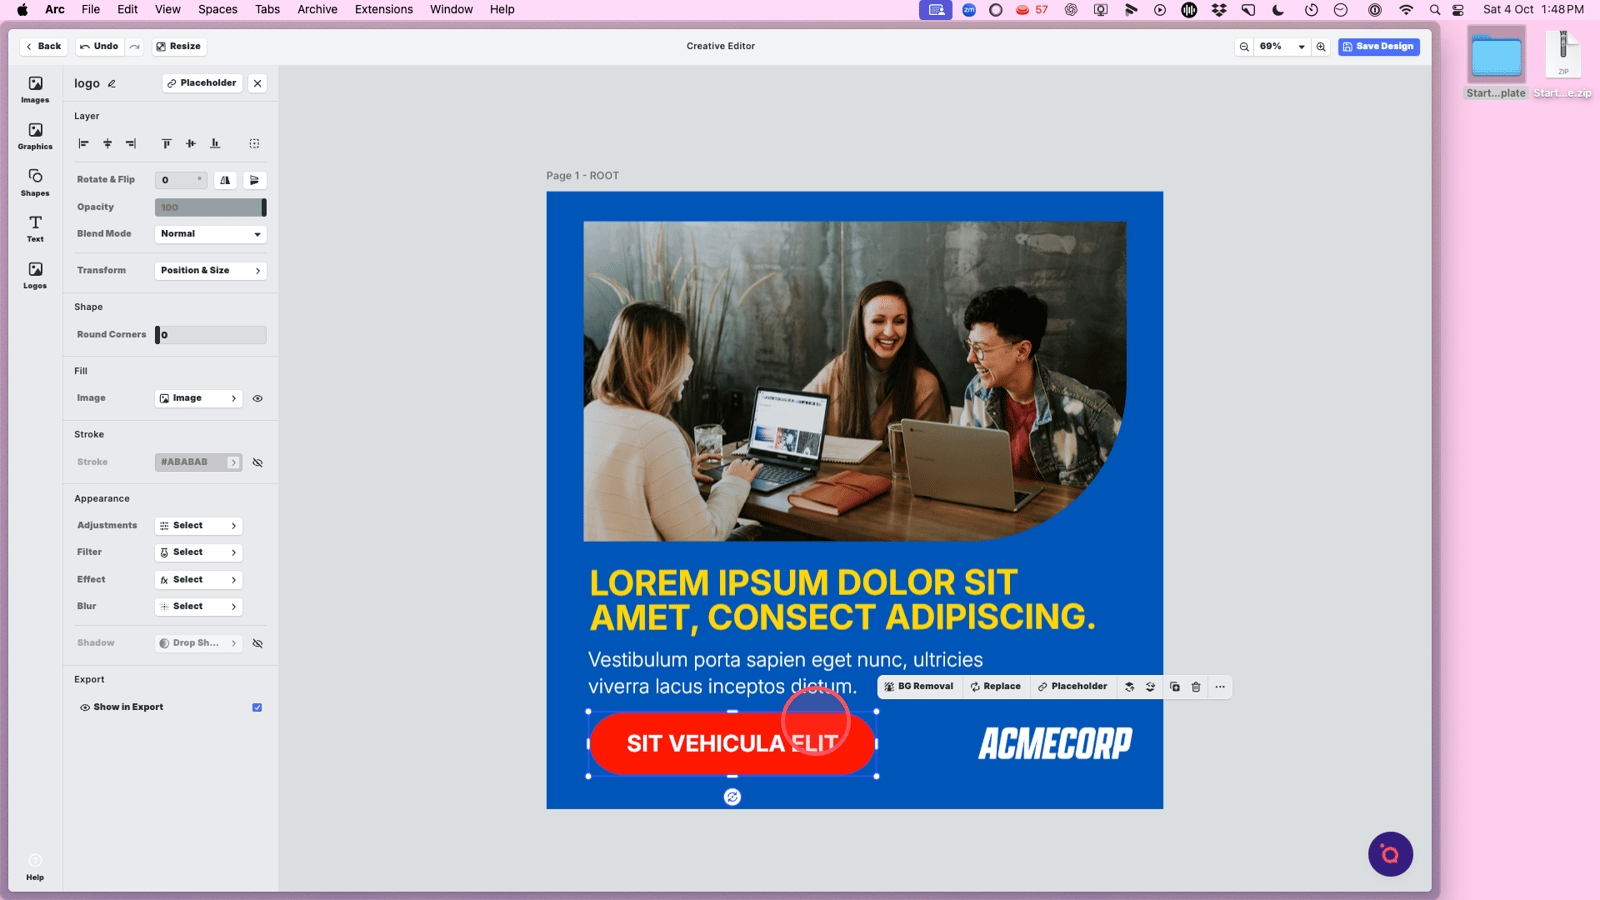The image size is (1600, 900).
Task: Click the Opacity slider
Action: 211,208
